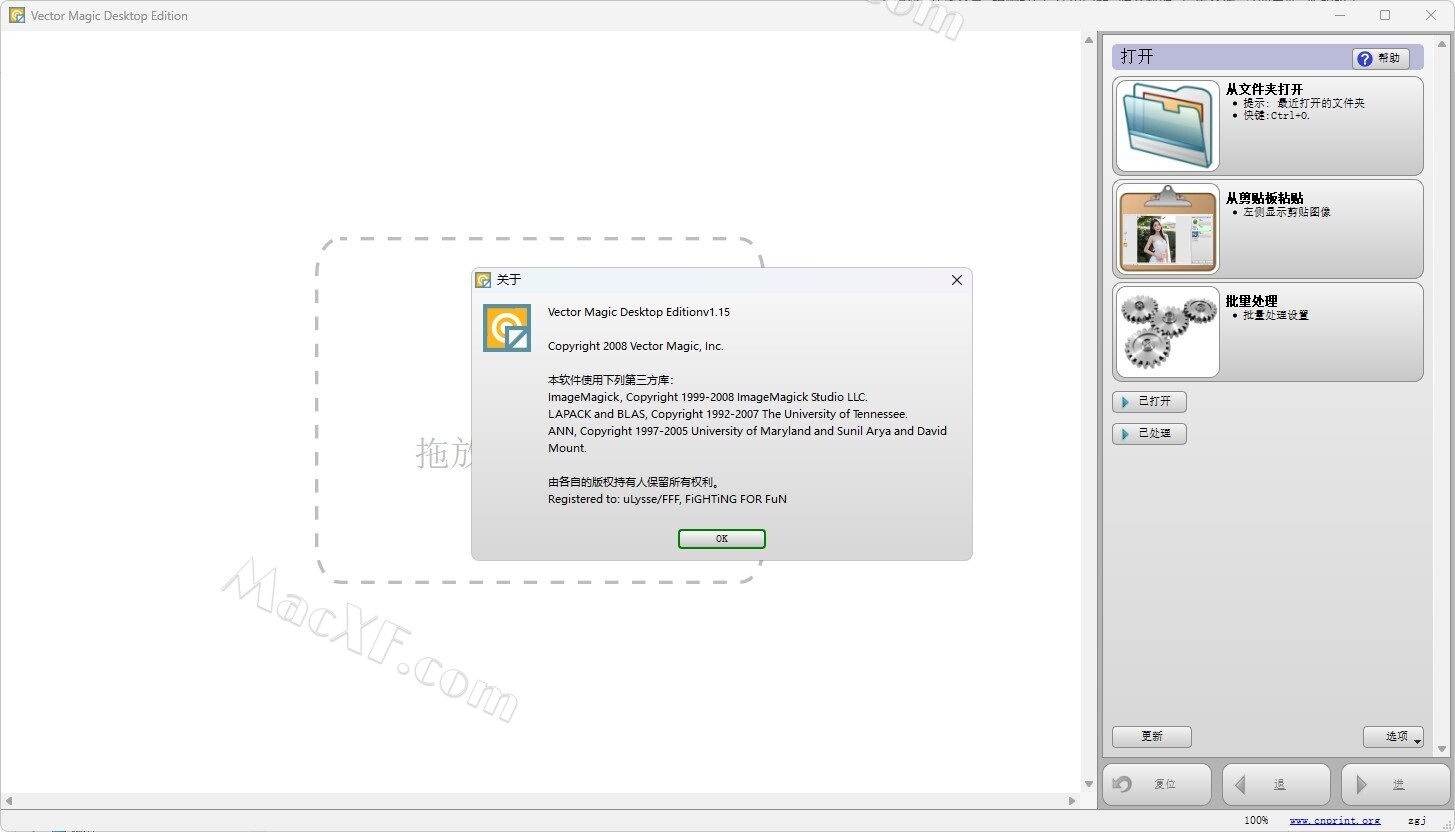
Task: Open the 帮助 help button
Action: 1381,58
